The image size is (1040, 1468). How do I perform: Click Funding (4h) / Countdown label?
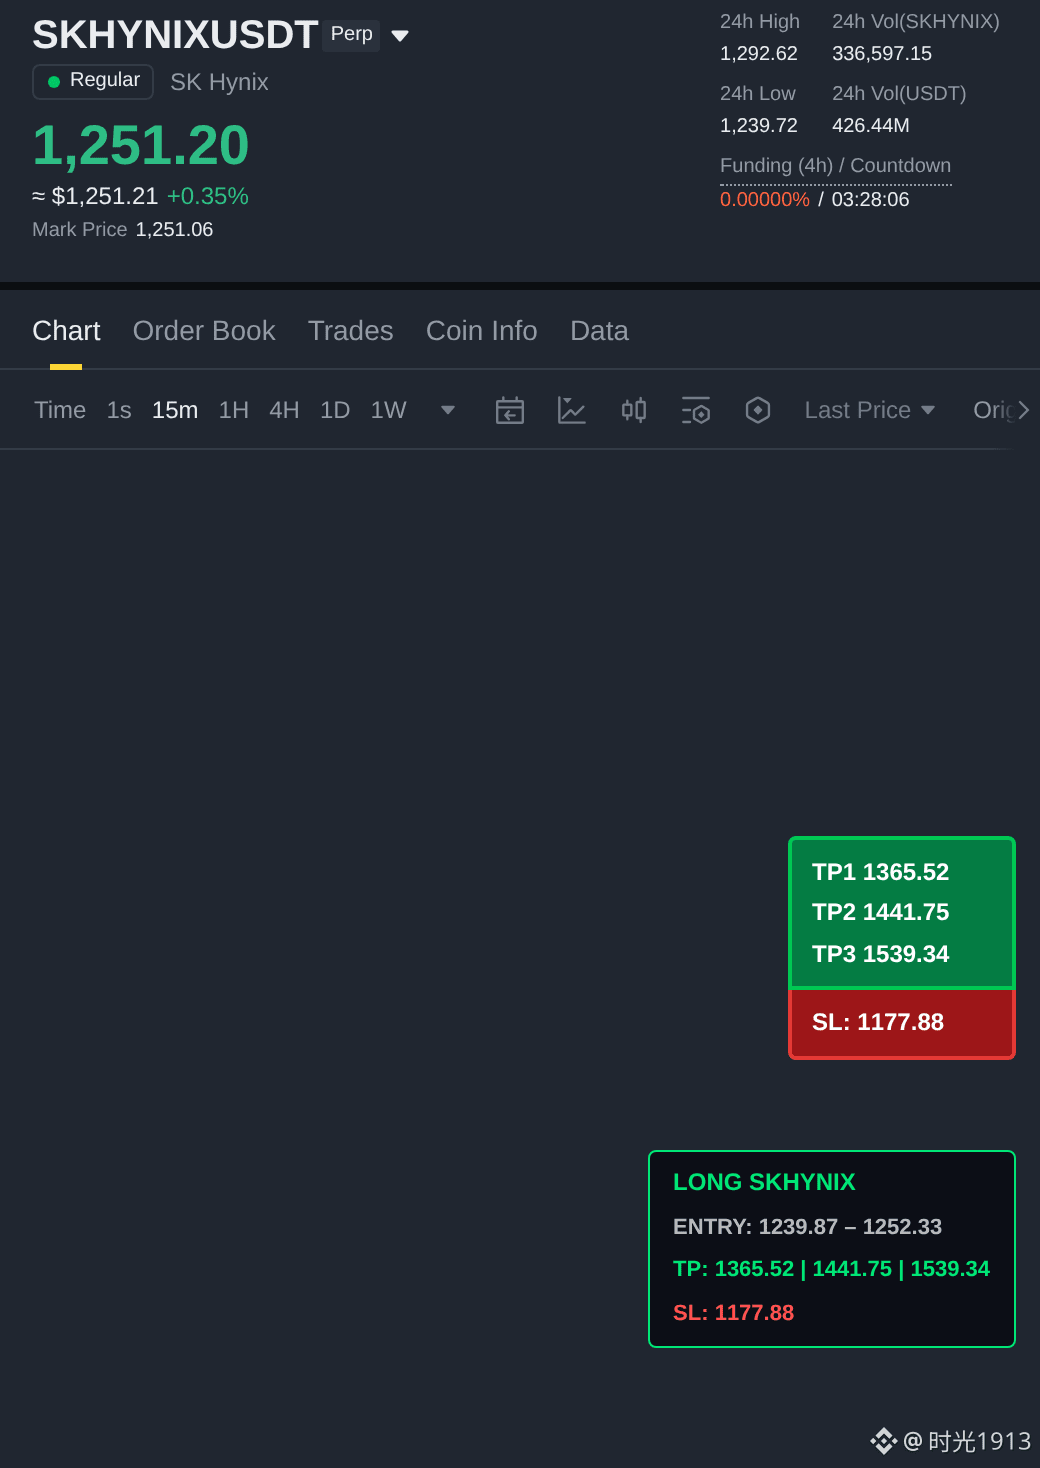click(x=835, y=165)
